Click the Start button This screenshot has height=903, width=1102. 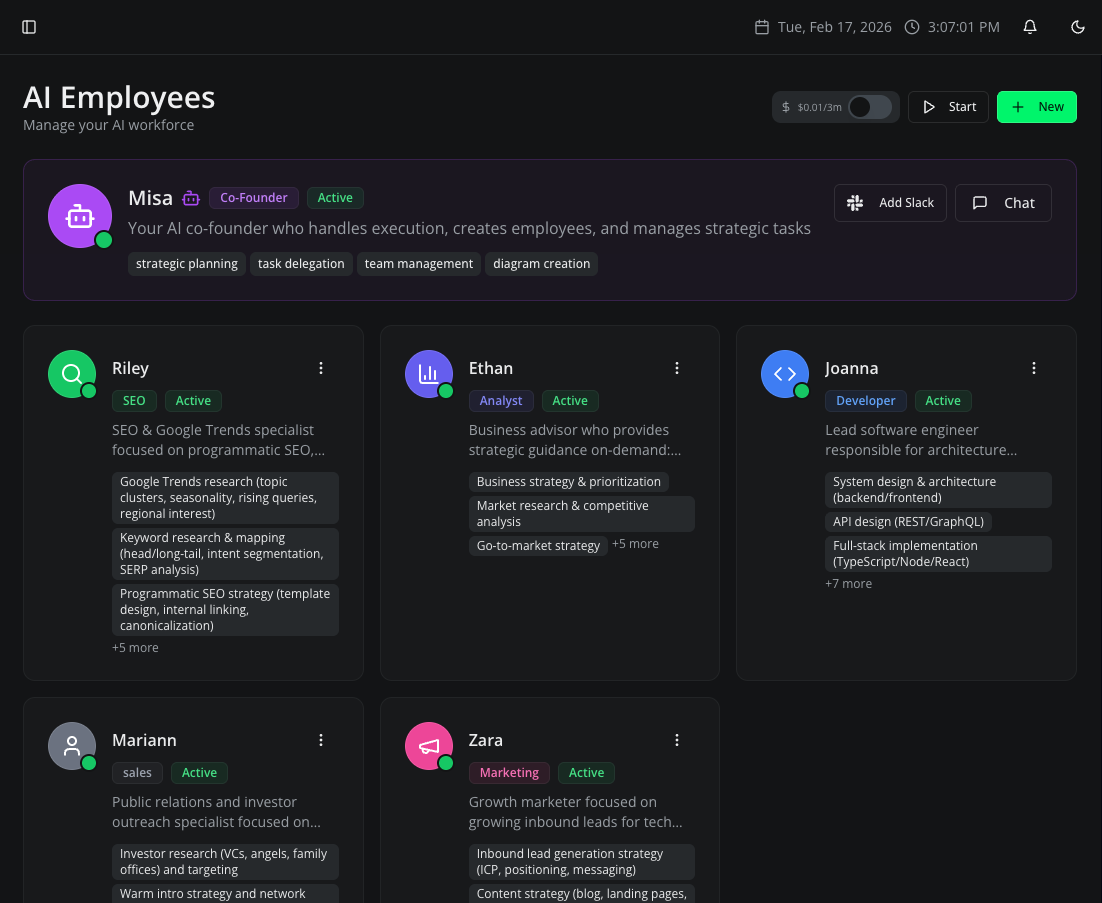(948, 107)
